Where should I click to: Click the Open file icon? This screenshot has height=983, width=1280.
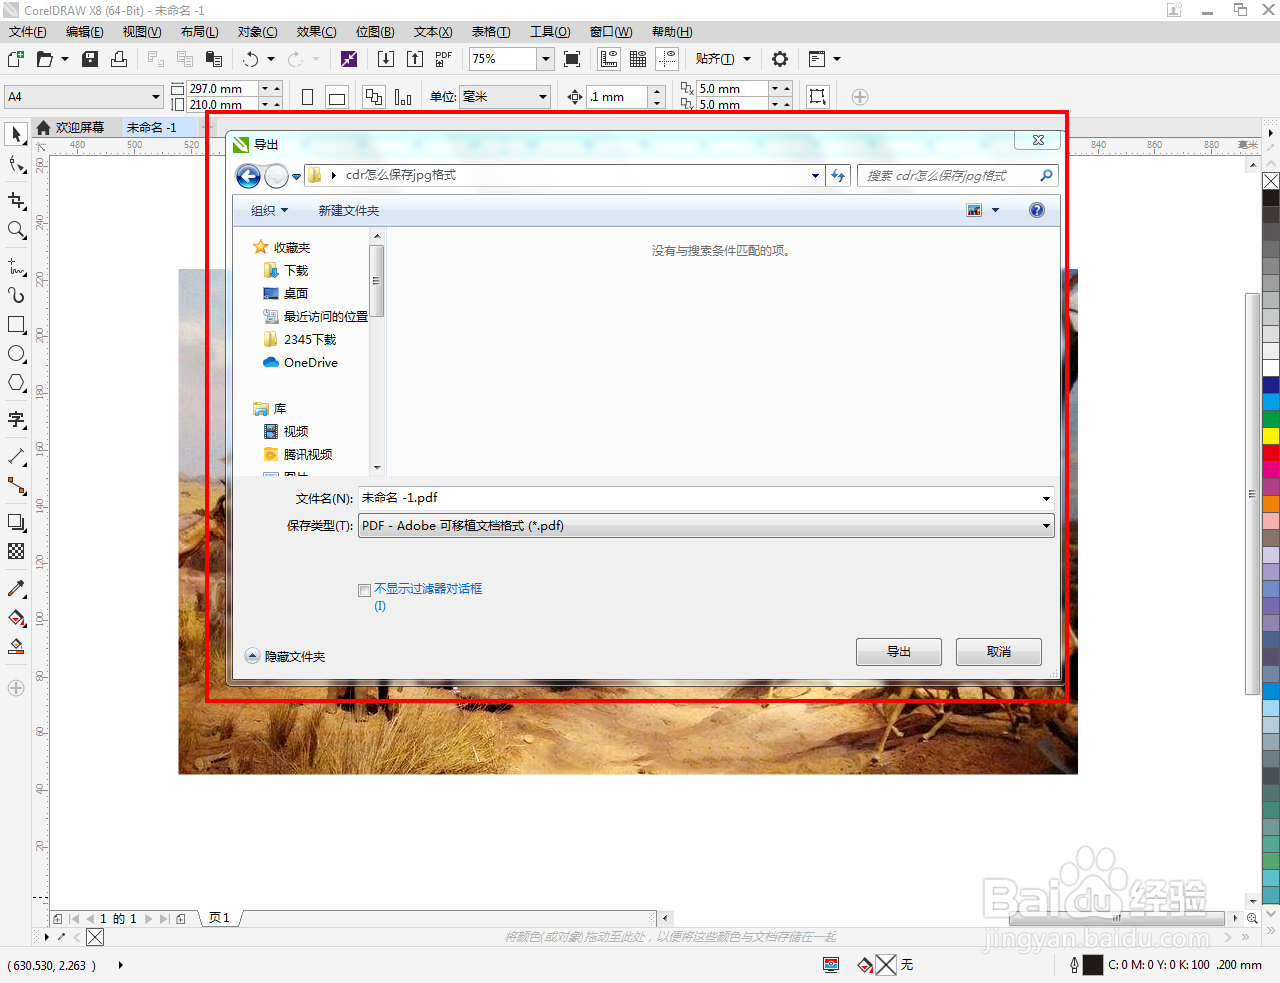(45, 59)
